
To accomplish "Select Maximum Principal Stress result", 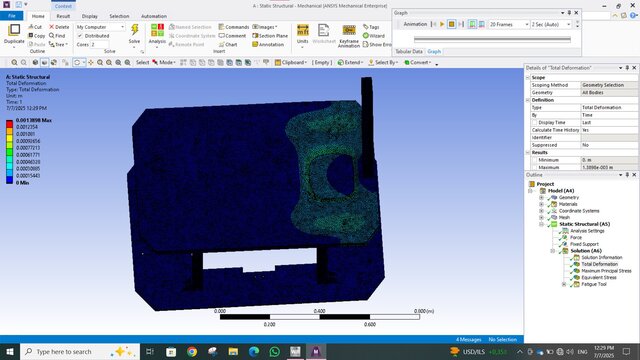I will [606, 271].
